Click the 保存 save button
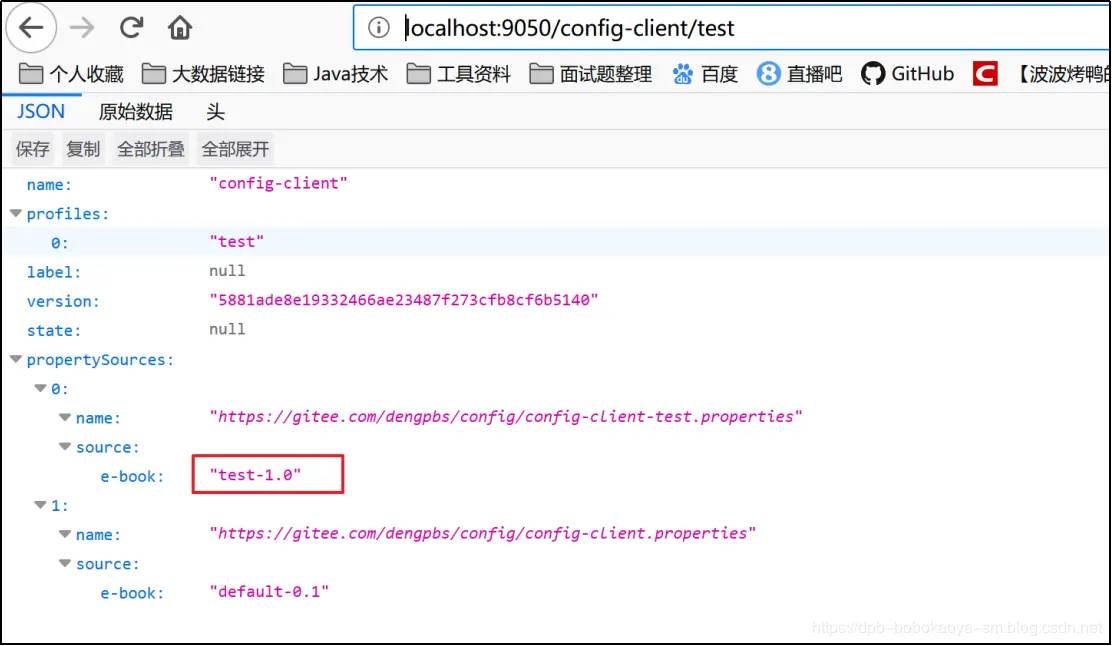This screenshot has height=646, width=1112. point(33,149)
